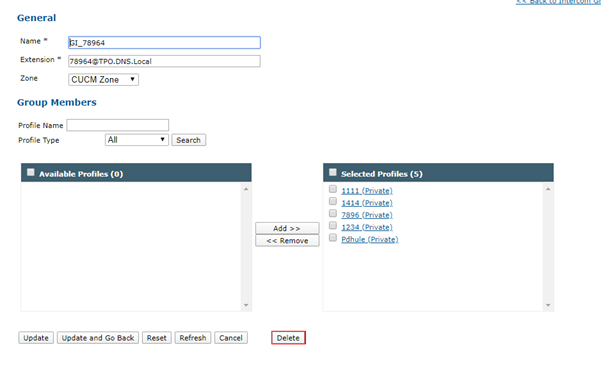Click the Refresh button
Screen dimensions: 601x368
coord(193,338)
